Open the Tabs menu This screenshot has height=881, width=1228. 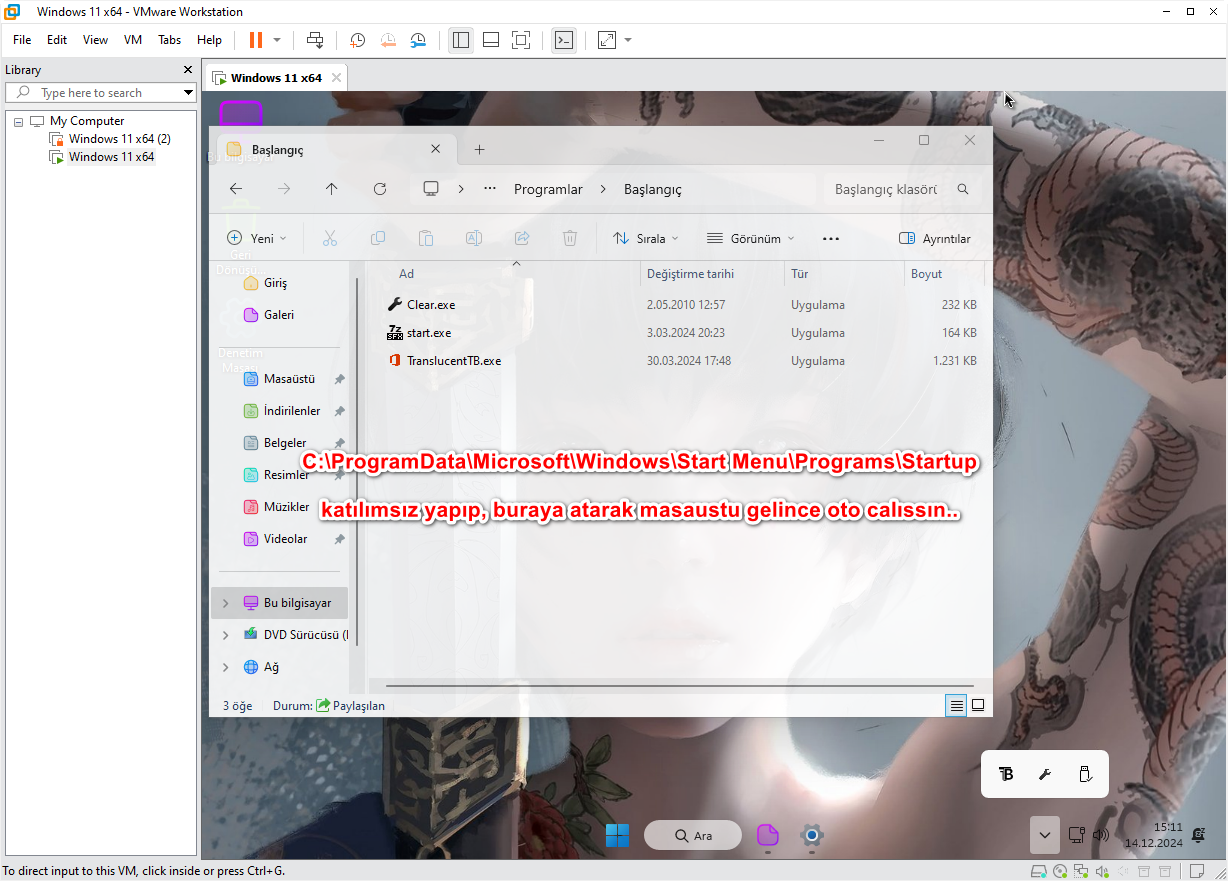(170, 40)
